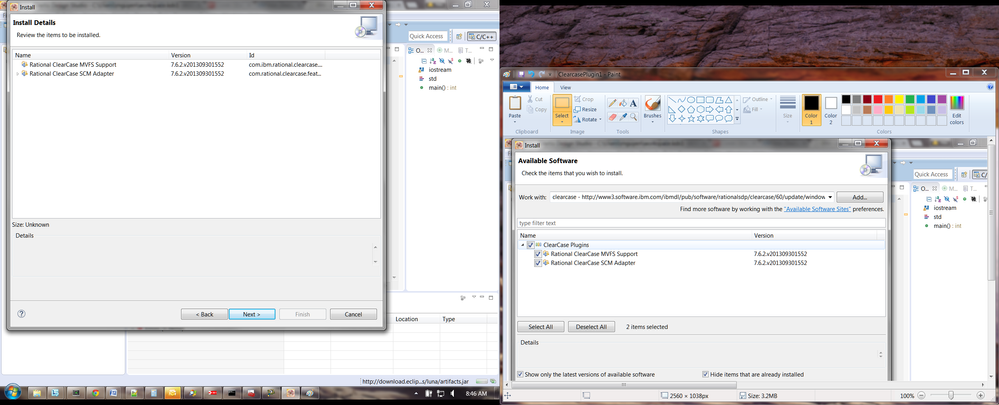The image size is (999, 405).
Task: Expand the Shapes gallery more arrow
Action: [x=737, y=119]
